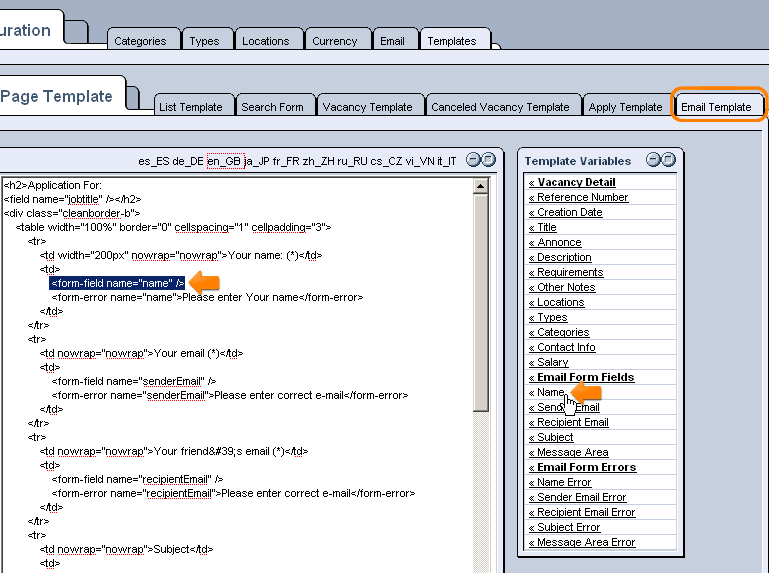The image size is (769, 573).
Task: Insert the Contact Info variable
Action: [562, 347]
